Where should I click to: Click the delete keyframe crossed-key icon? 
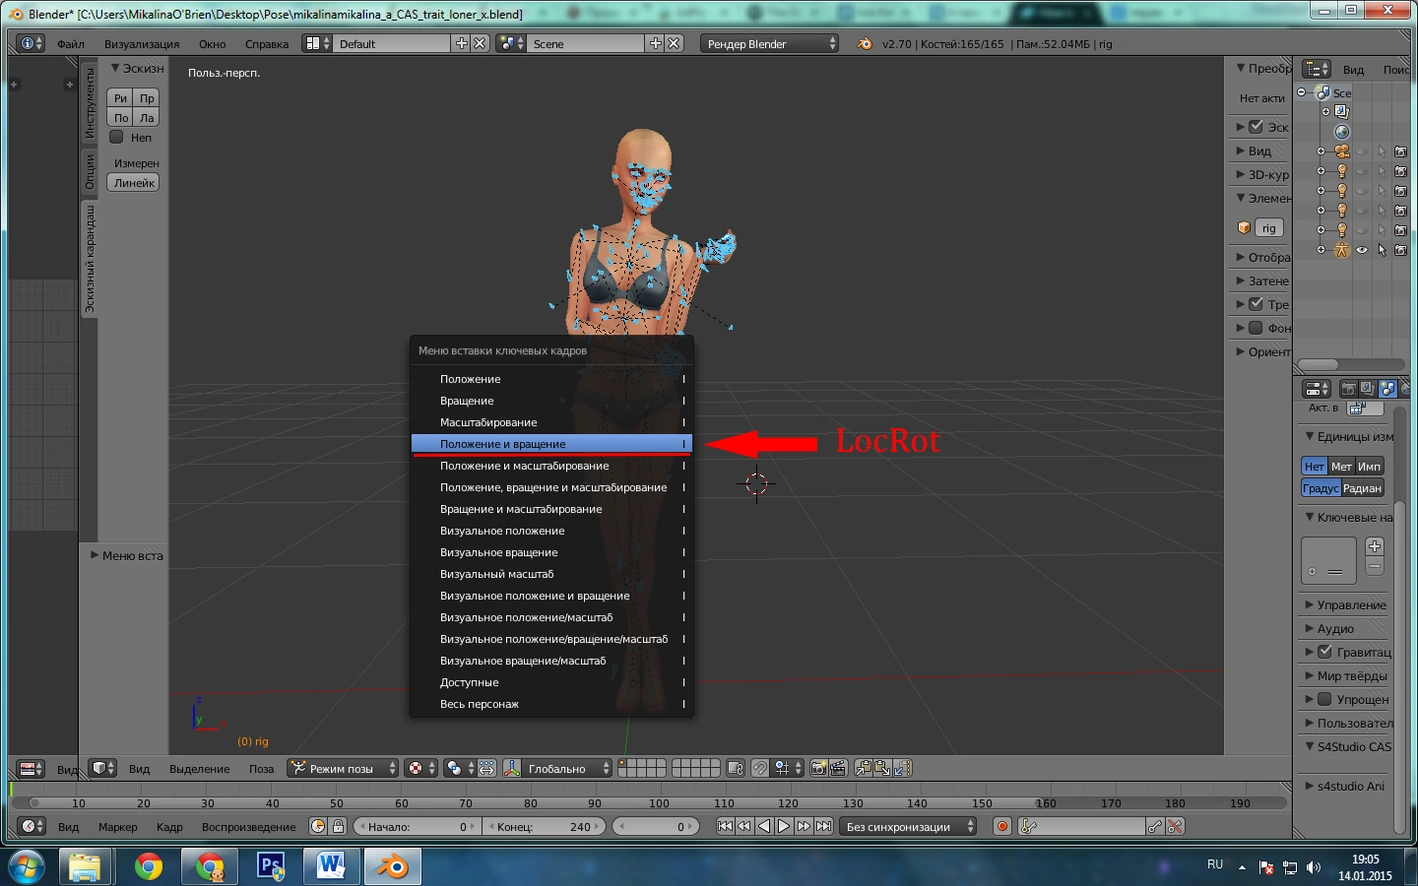coord(1175,826)
